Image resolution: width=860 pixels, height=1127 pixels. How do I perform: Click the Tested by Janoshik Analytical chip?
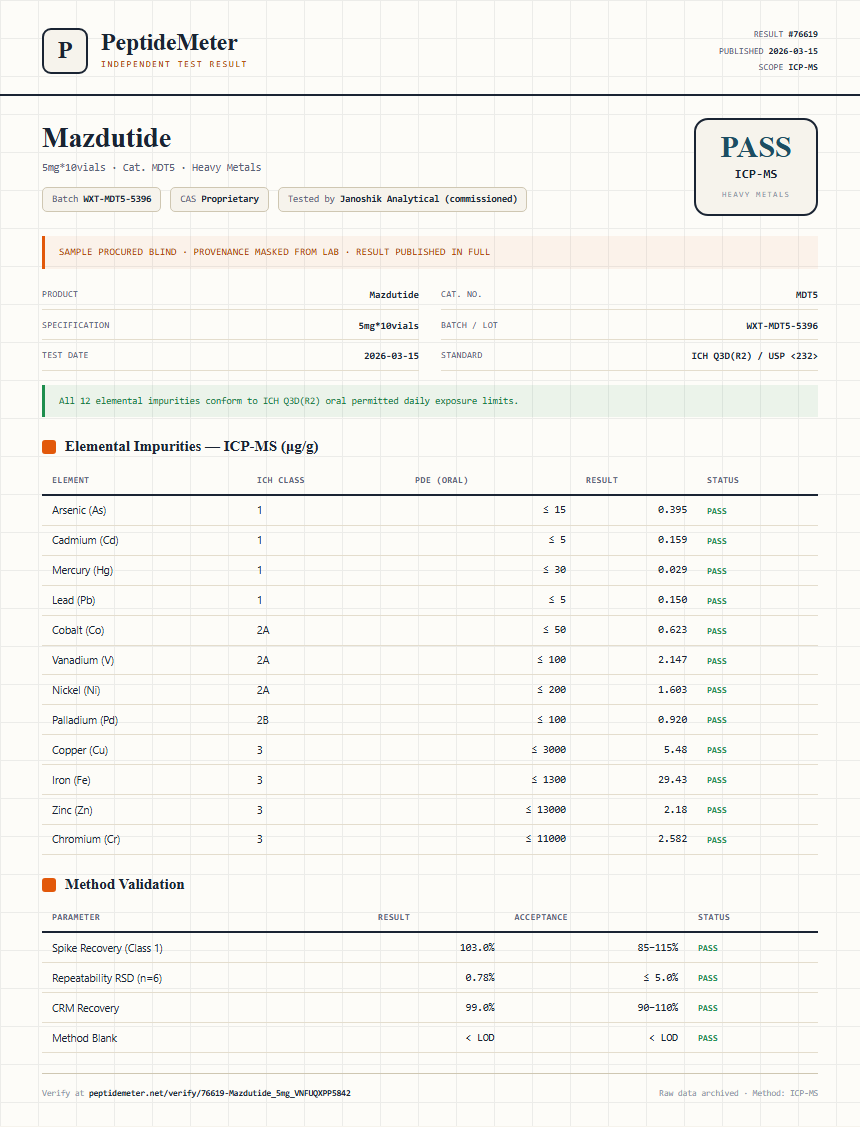(402, 199)
